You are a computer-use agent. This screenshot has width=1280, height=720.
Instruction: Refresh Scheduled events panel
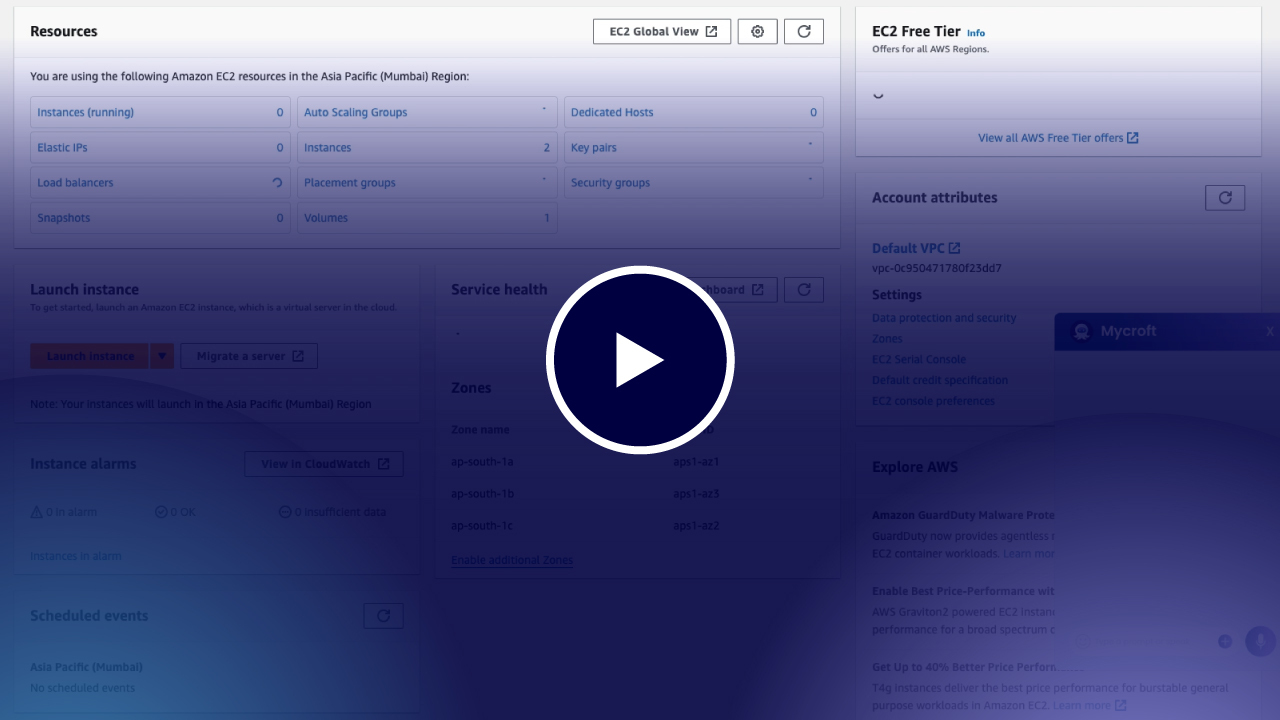[383, 616]
